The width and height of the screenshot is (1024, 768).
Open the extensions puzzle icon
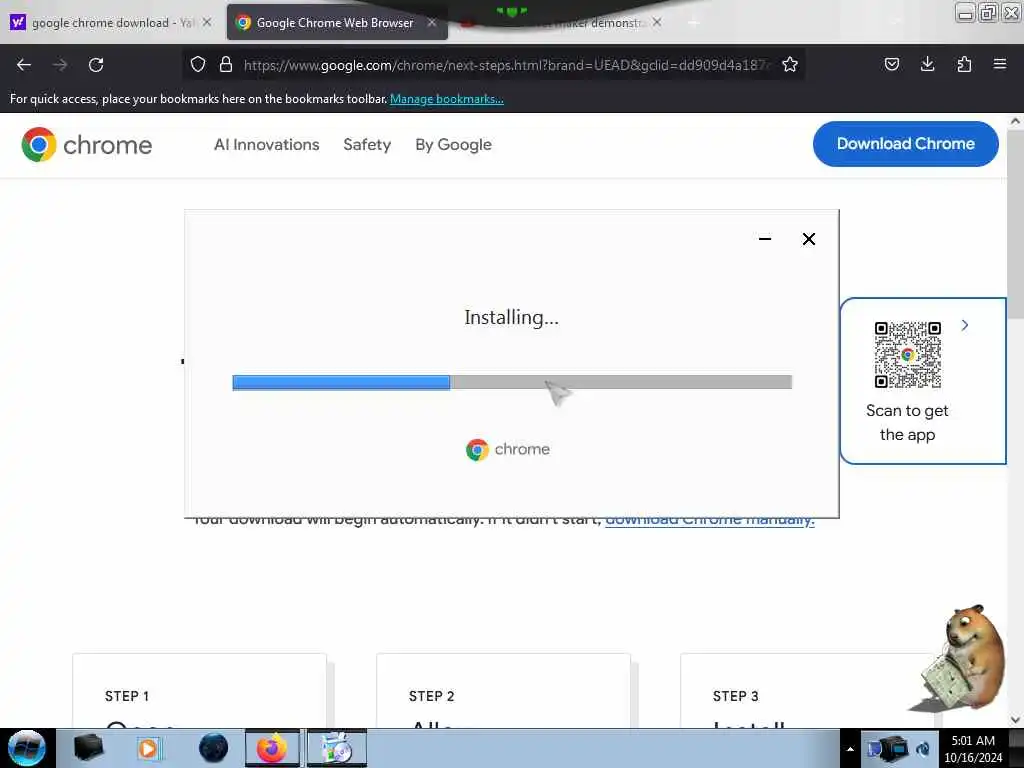pos(964,64)
